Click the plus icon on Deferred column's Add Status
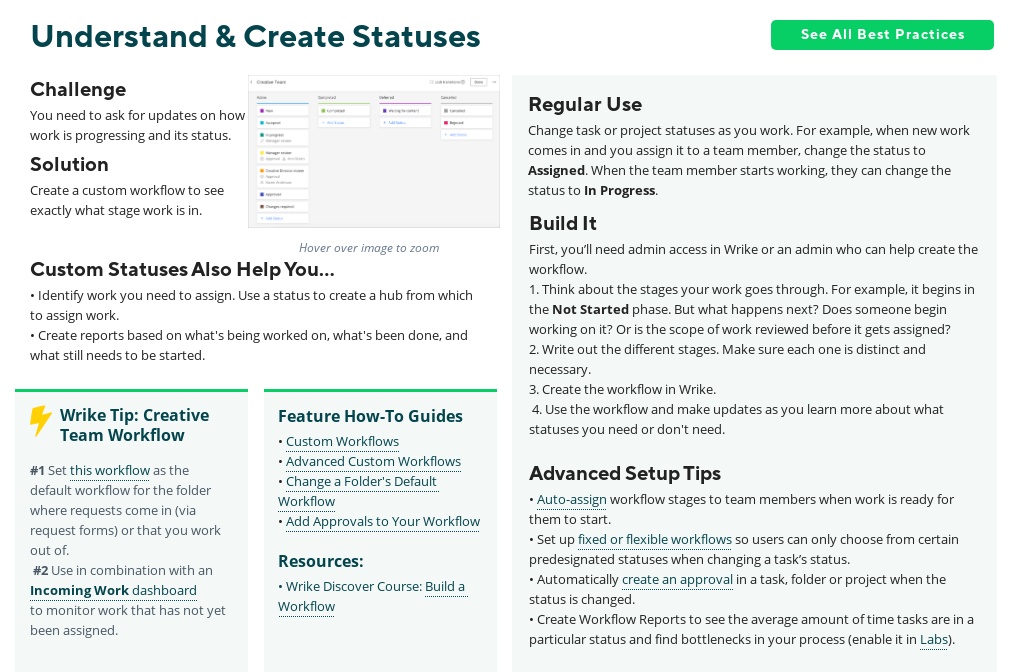Screen dimensions: 1024x672 pos(384,122)
